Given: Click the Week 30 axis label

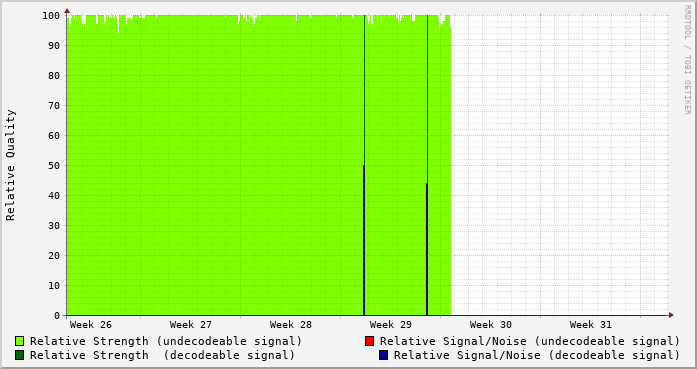Looking at the screenshot, I should tap(491, 325).
